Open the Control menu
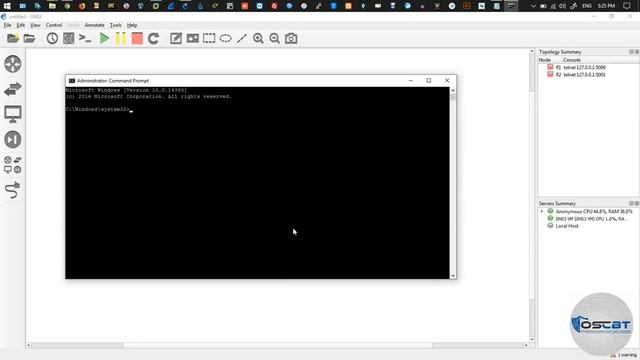This screenshot has height=360, width=640. (x=54, y=25)
